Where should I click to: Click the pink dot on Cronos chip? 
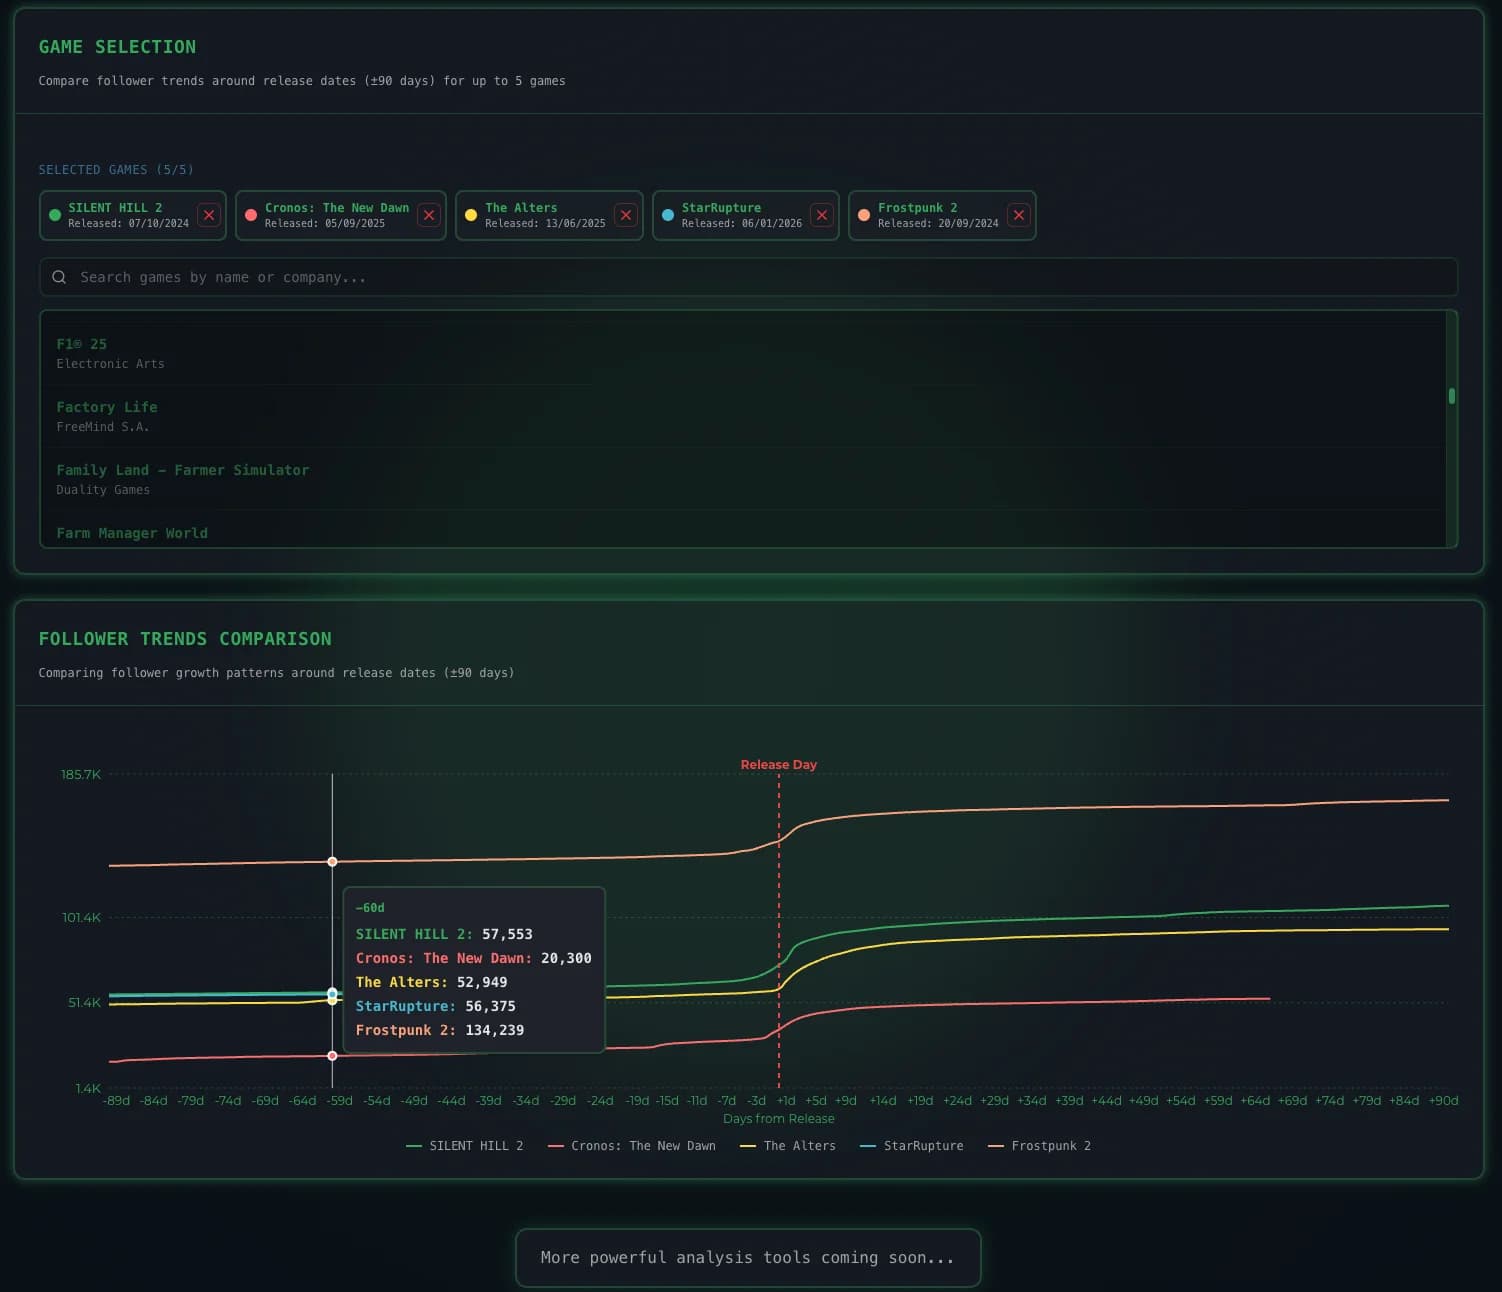pos(251,215)
